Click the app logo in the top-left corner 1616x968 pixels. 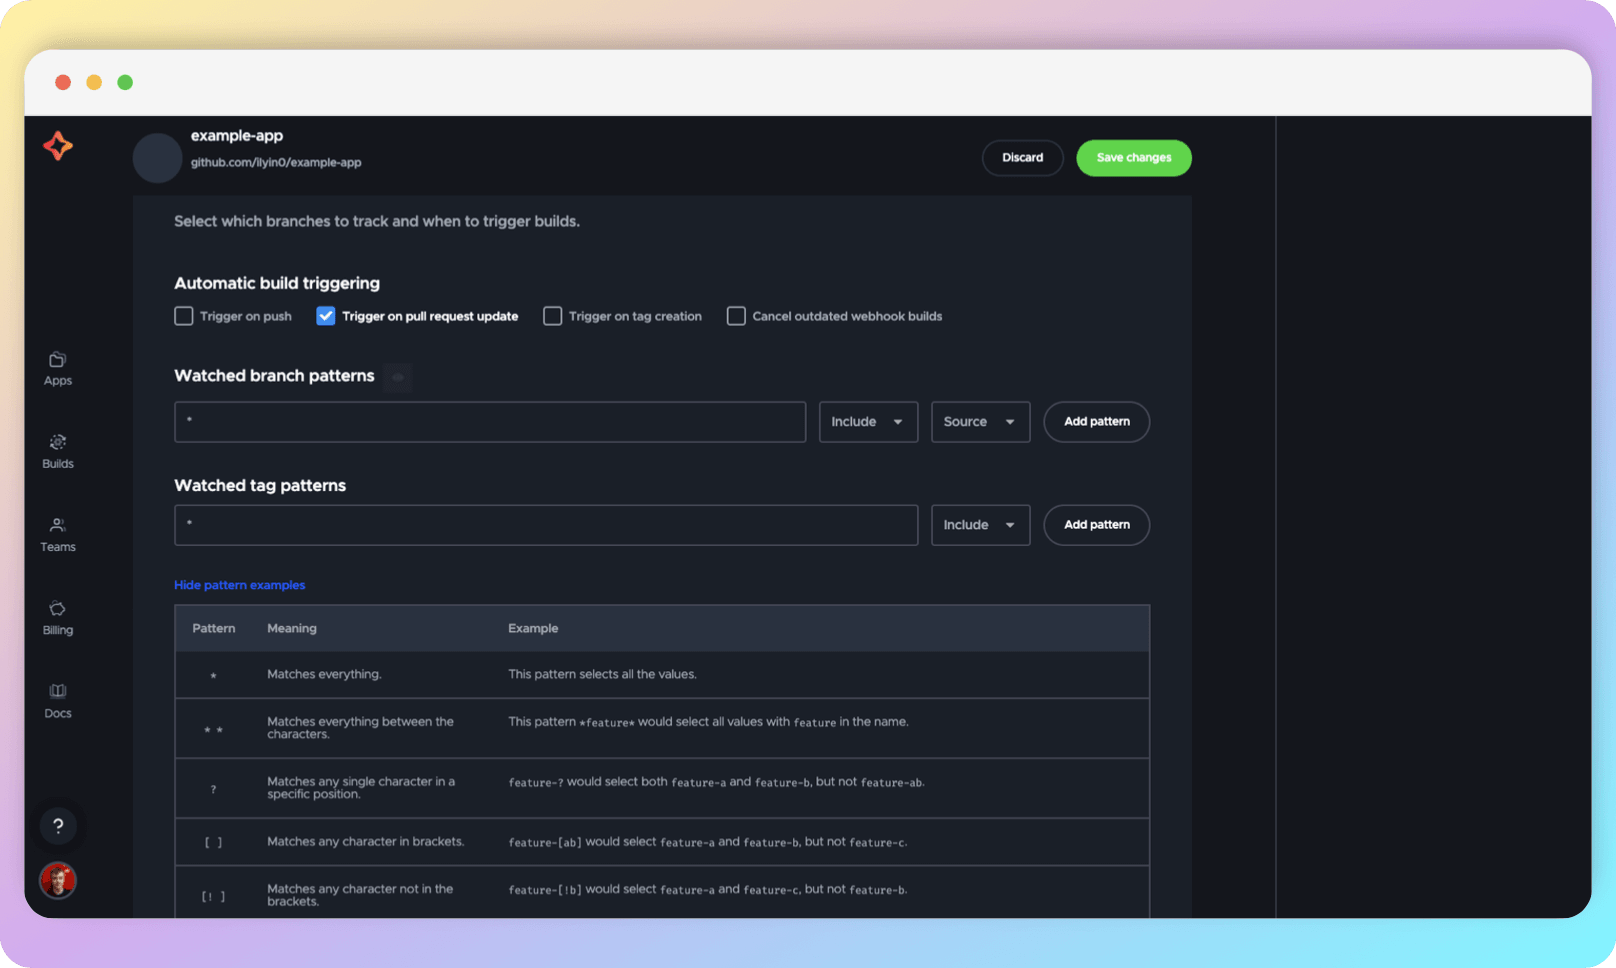[58, 146]
